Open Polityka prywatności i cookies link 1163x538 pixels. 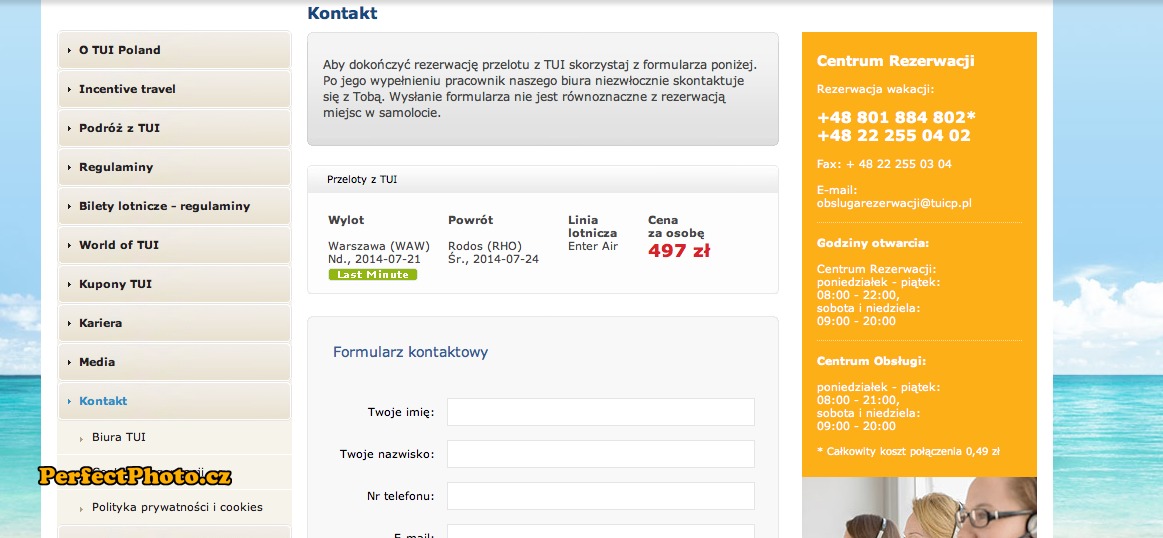click(x=177, y=508)
